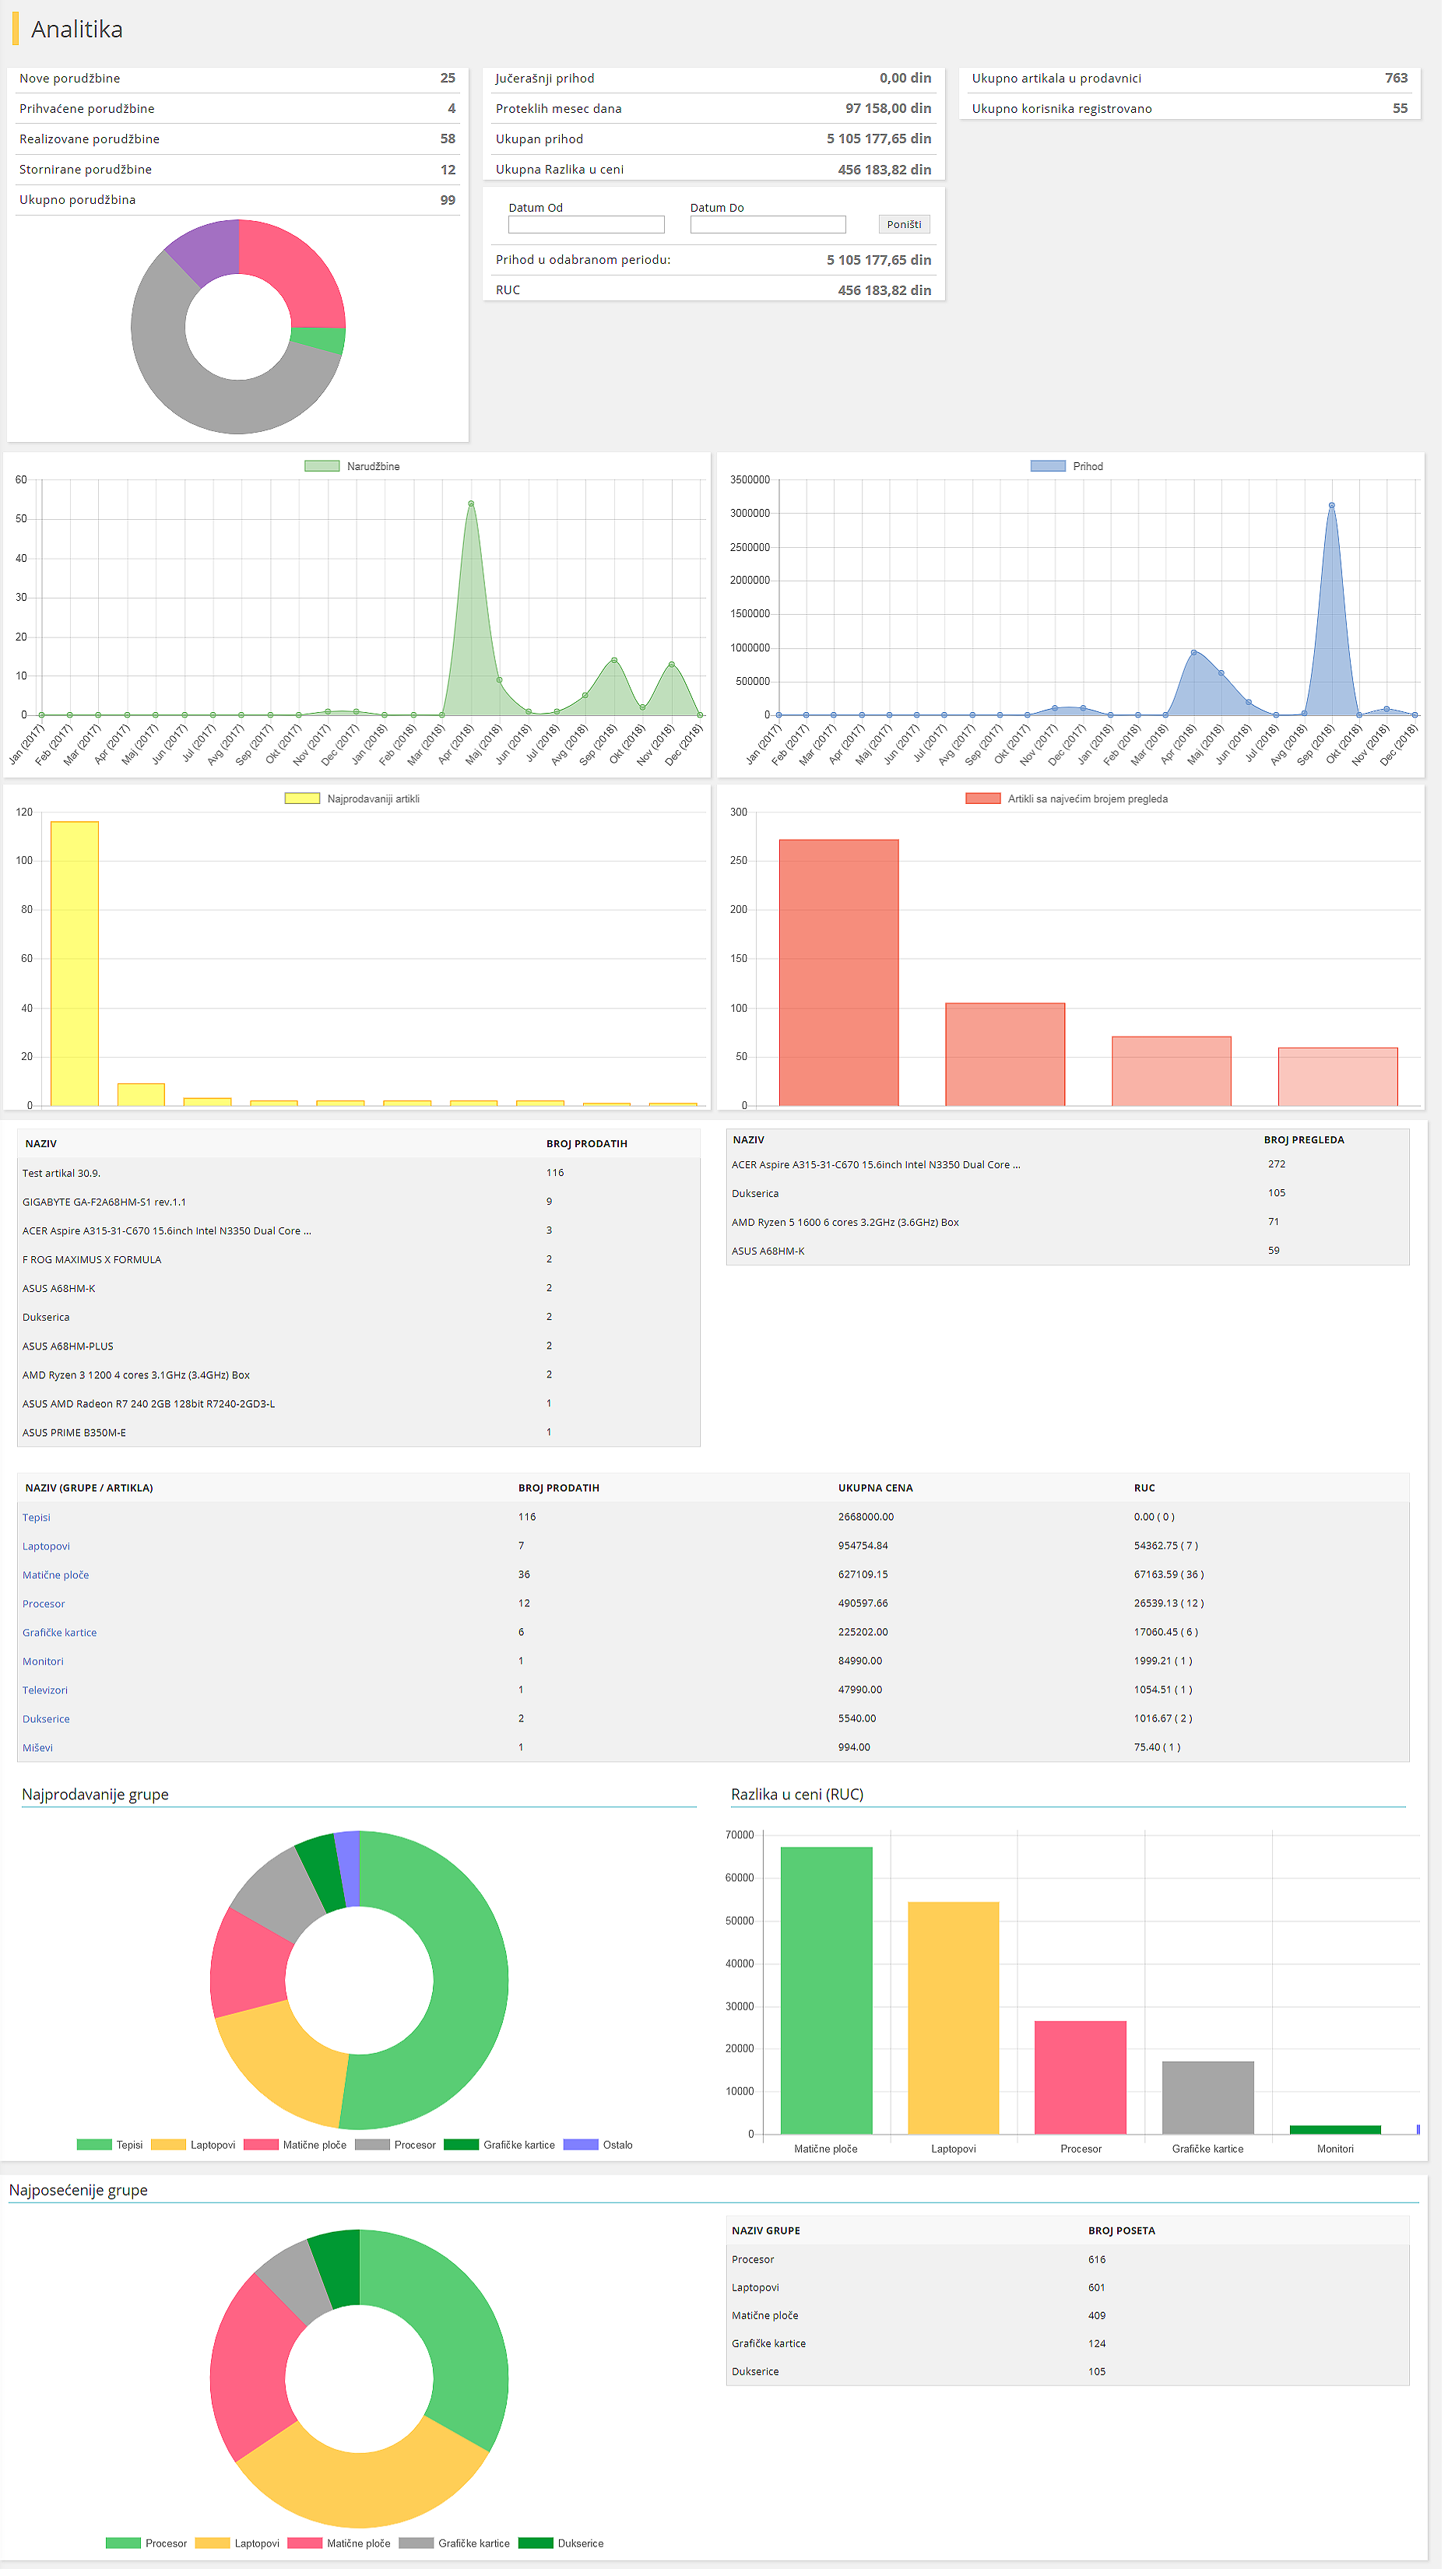This screenshot has height=2576, width=1448.
Task: Open the Monitori group link
Action: 43,1668
